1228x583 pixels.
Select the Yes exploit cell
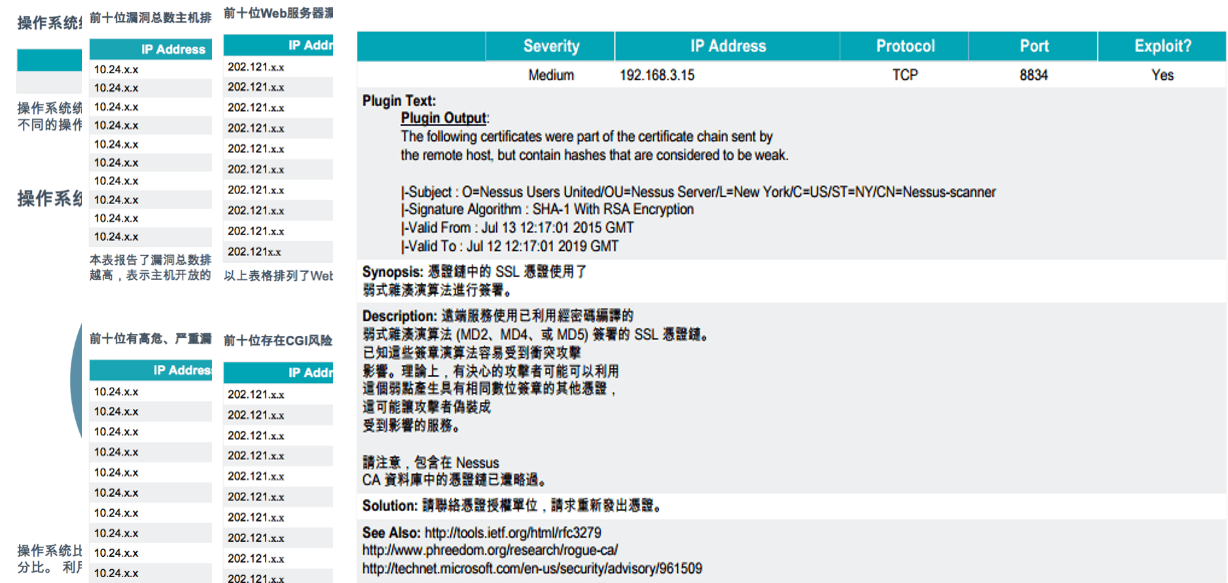point(1163,75)
